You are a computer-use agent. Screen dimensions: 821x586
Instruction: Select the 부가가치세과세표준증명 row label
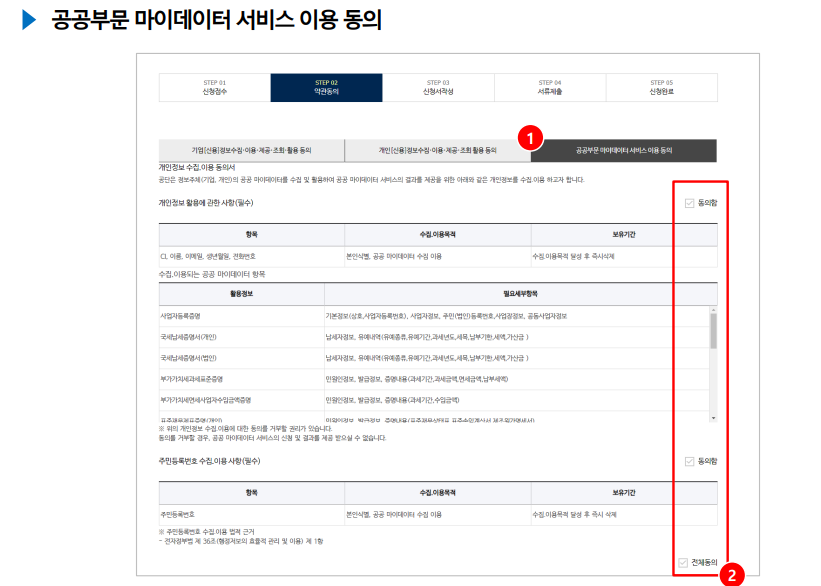pos(192,379)
